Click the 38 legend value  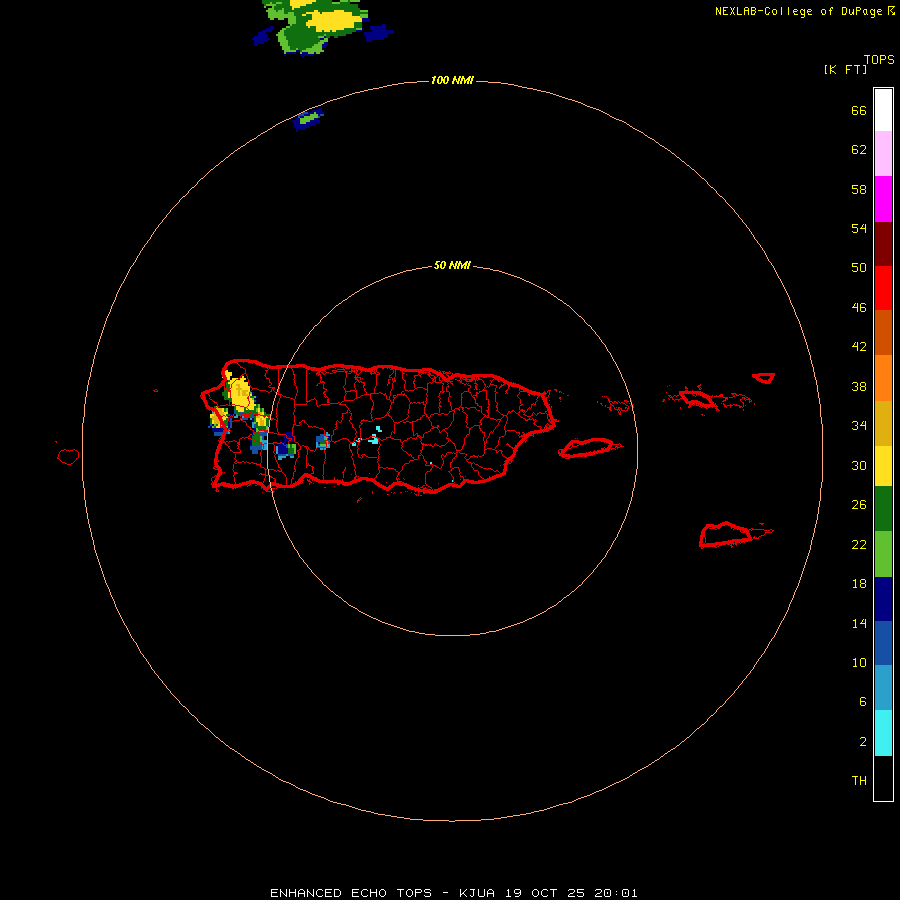click(x=859, y=386)
